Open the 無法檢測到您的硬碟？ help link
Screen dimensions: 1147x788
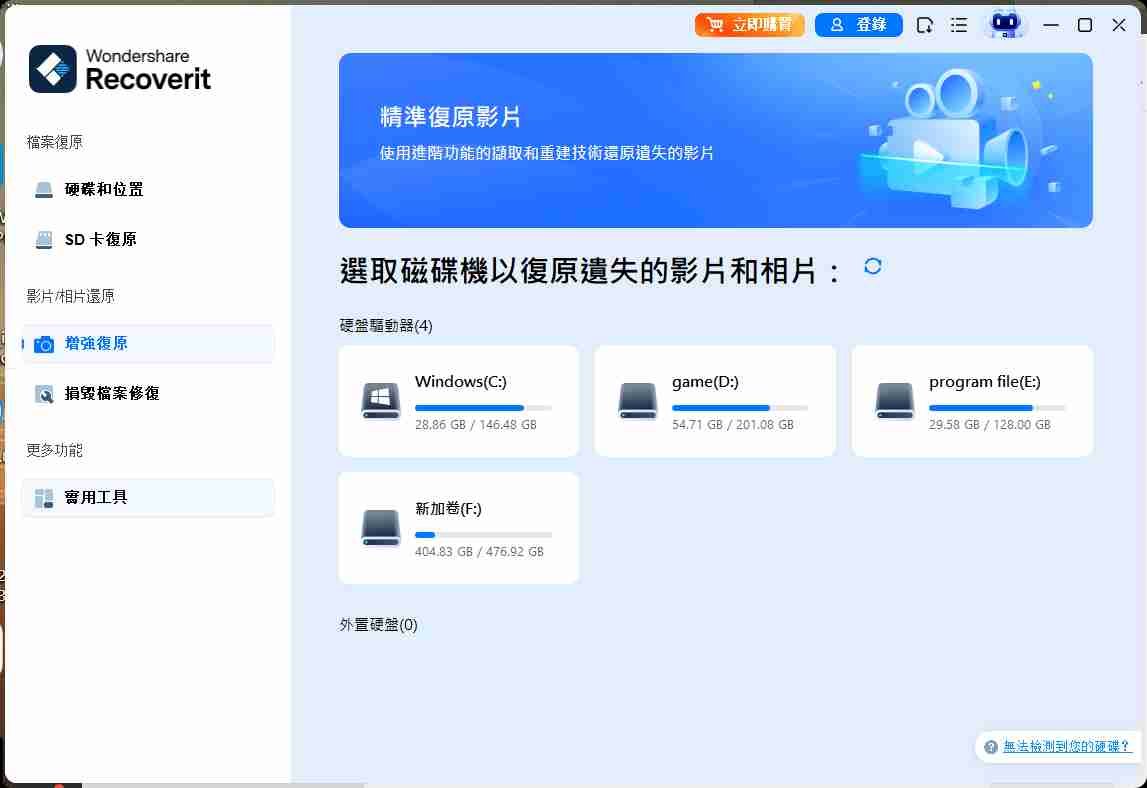(1065, 746)
